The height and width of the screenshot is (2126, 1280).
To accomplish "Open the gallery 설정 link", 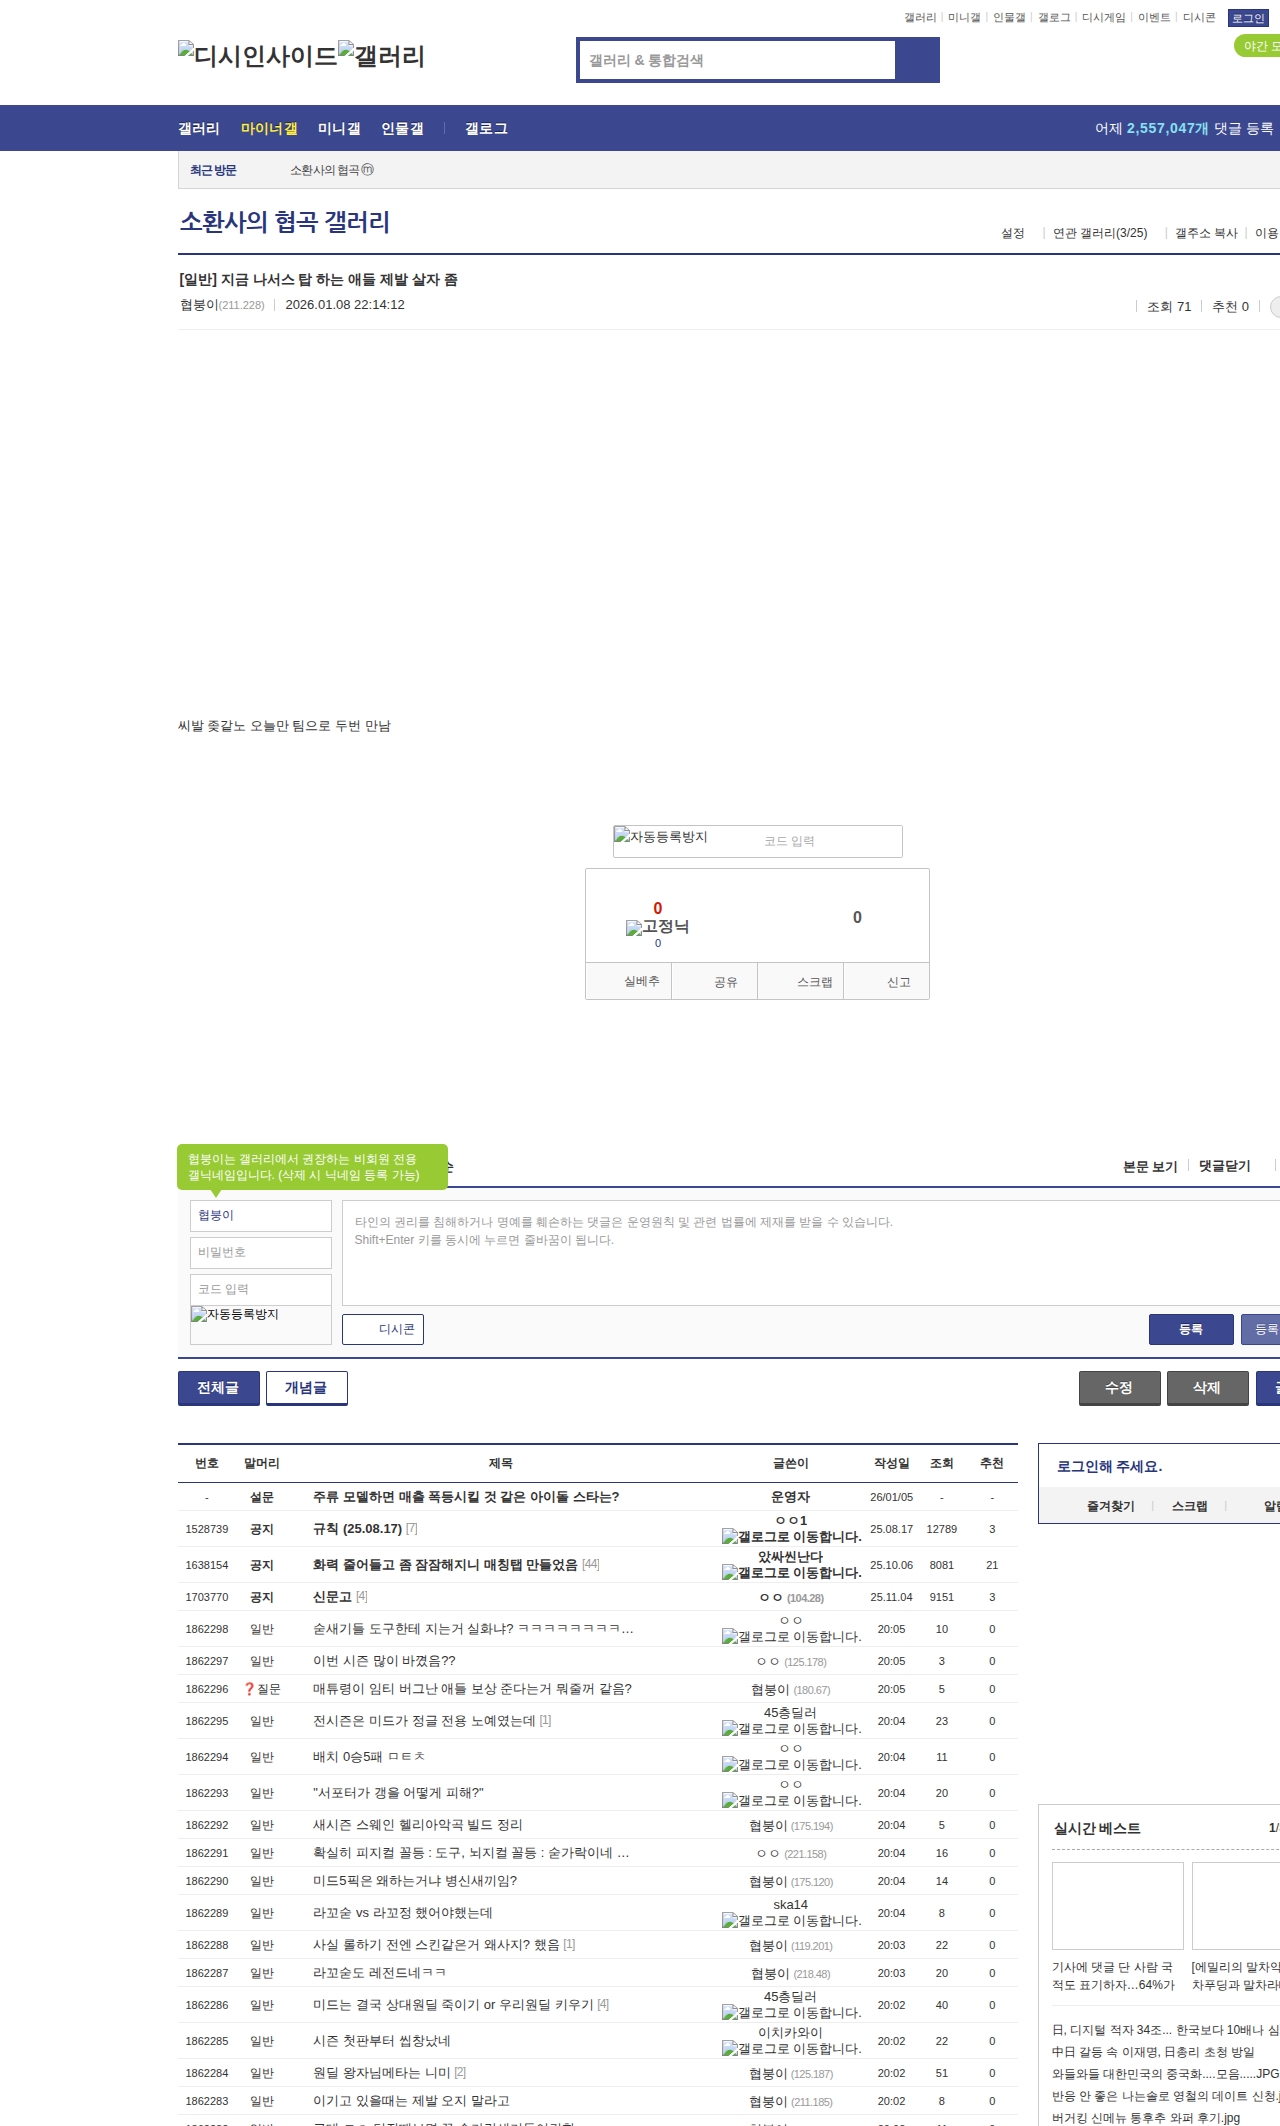I will pyautogui.click(x=1013, y=233).
